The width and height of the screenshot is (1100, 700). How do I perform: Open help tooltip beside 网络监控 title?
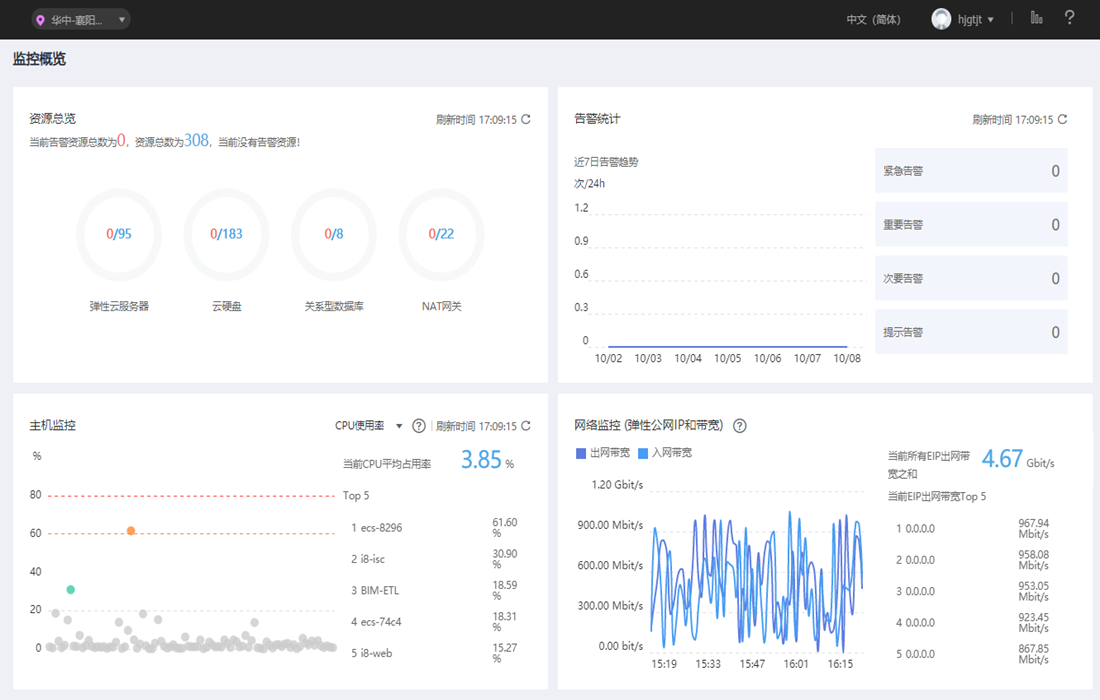pos(739,426)
